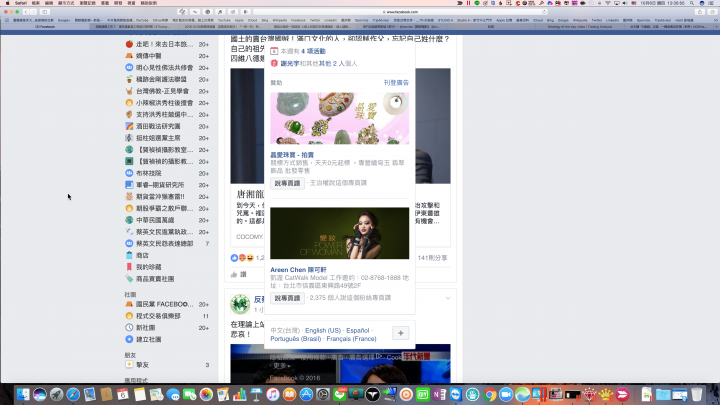Open Launchpad rocket in dock

coord(56,394)
